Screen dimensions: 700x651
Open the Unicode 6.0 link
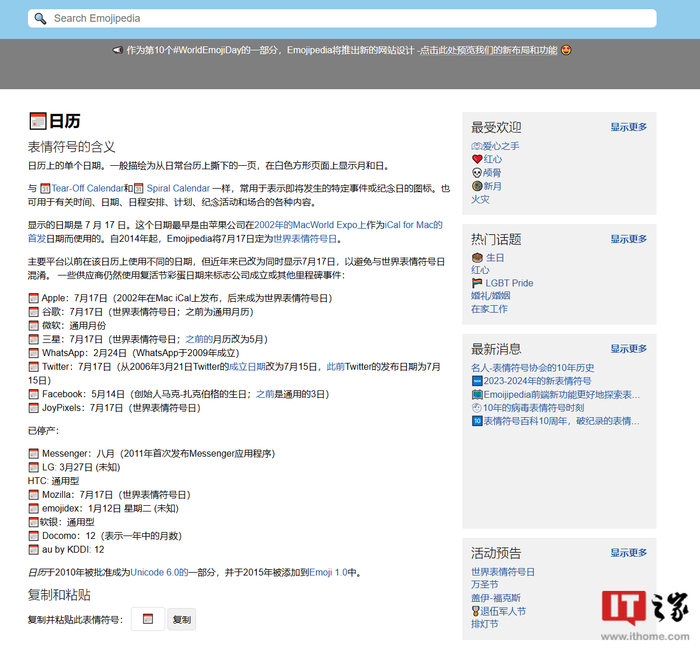coord(159,572)
